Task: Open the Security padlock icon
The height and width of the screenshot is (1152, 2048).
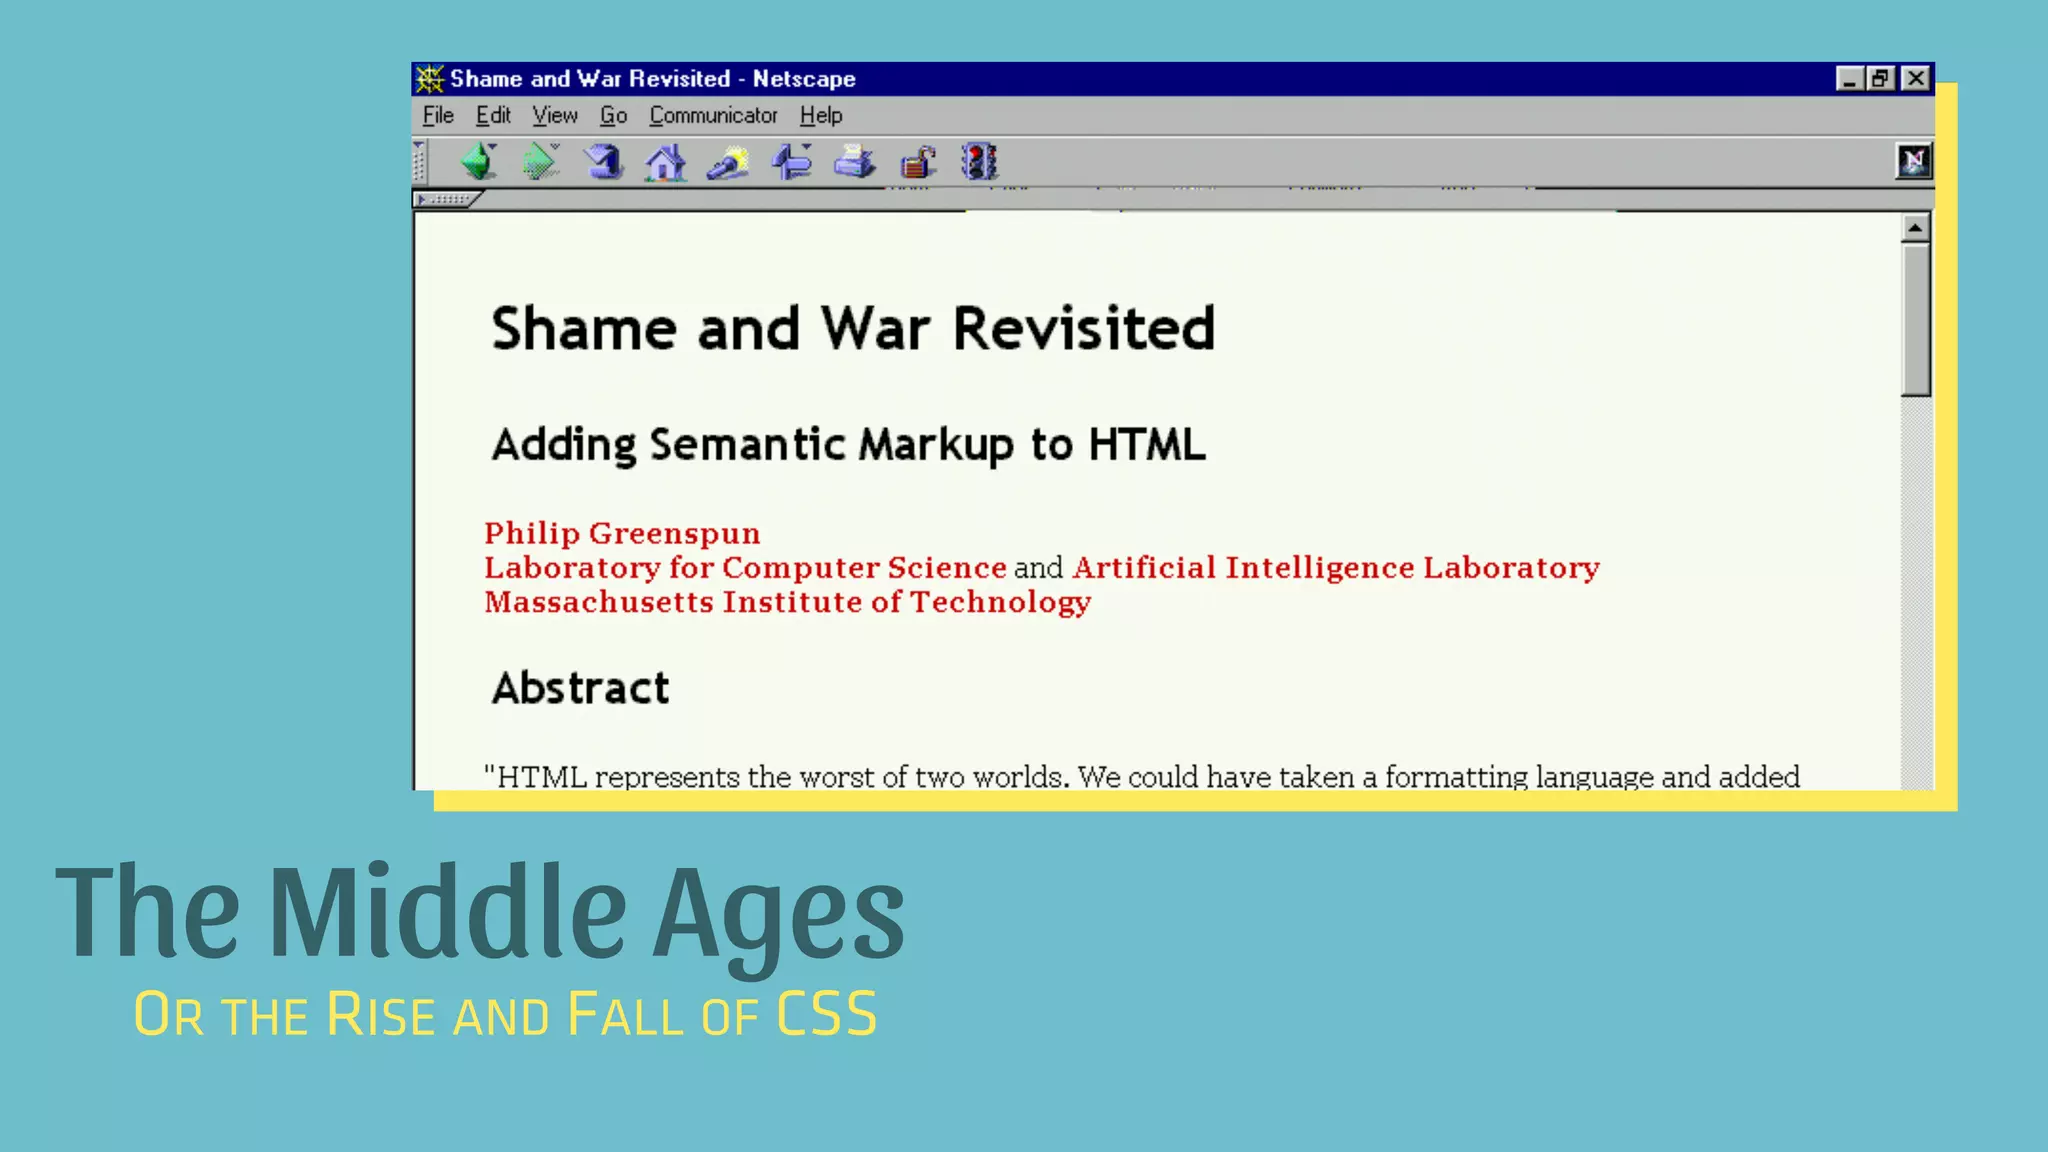Action: tap(917, 162)
